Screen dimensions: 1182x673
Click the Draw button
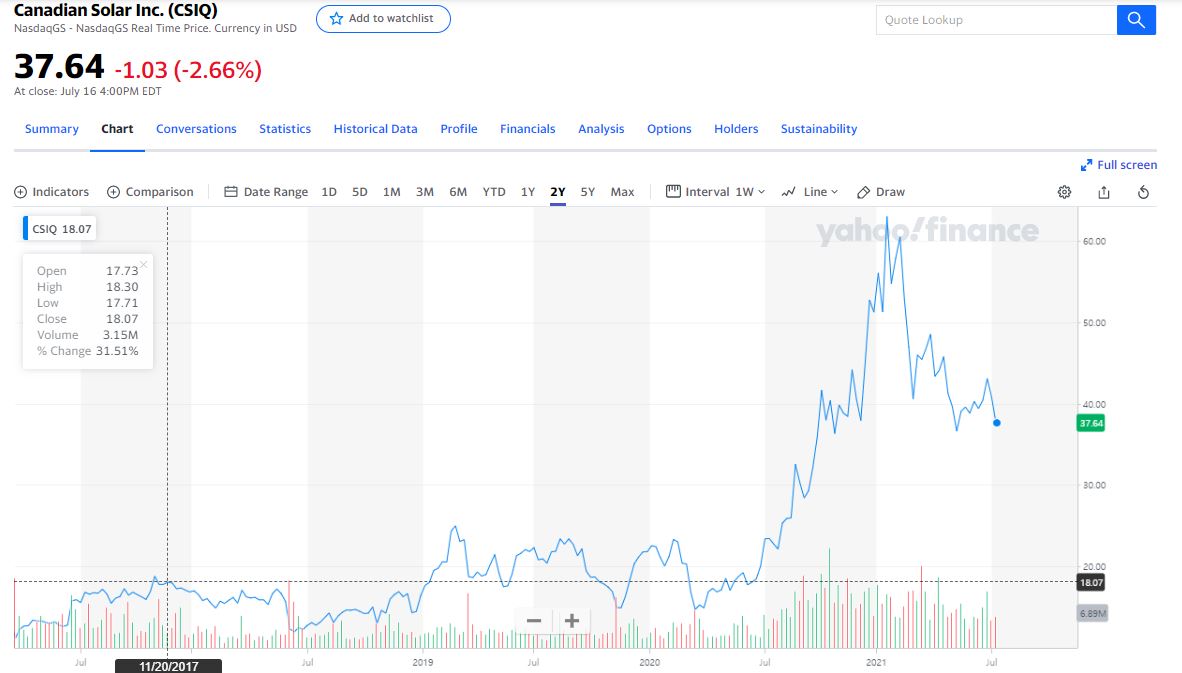point(880,192)
